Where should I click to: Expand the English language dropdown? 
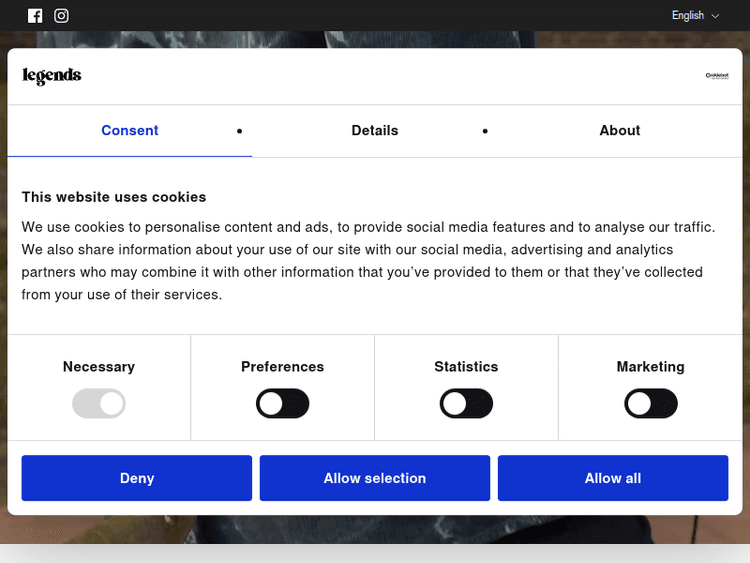(x=695, y=16)
